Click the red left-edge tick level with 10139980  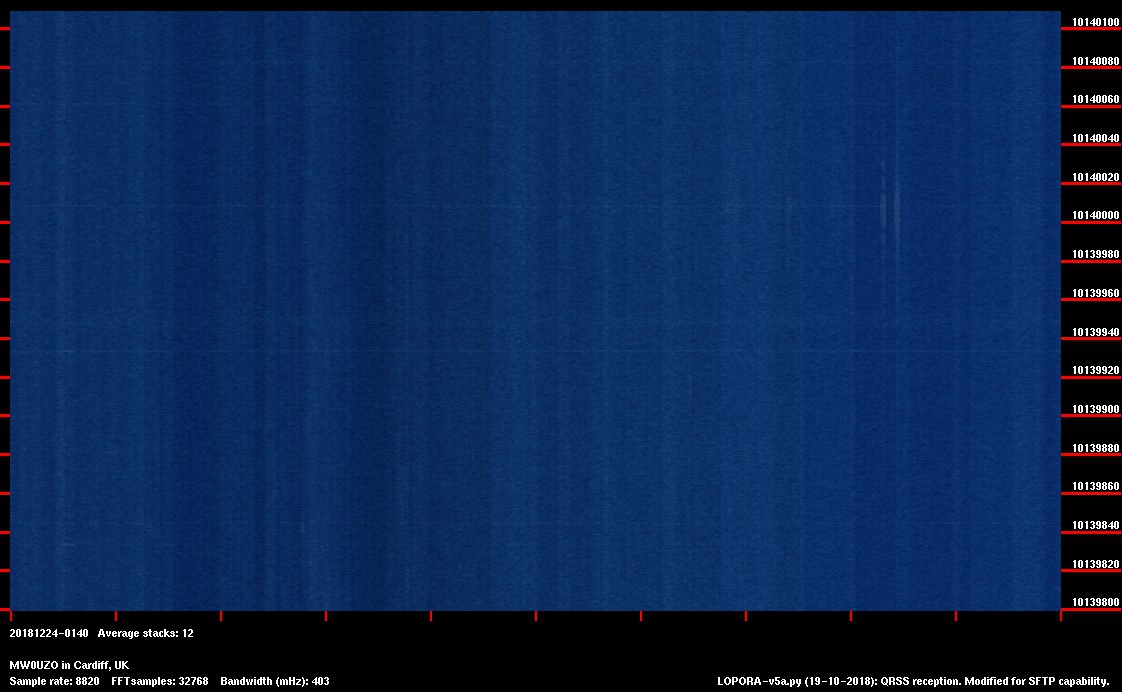5,261
